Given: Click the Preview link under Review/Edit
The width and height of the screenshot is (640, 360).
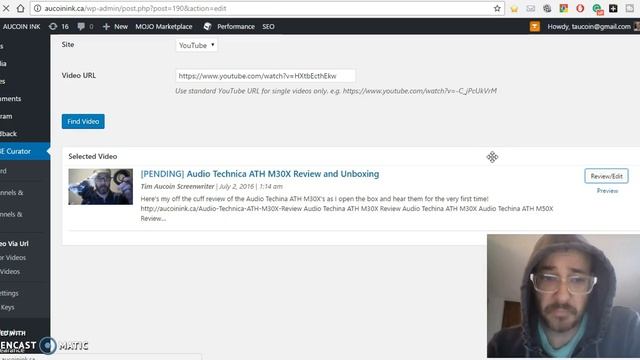Looking at the screenshot, I should 607,191.
